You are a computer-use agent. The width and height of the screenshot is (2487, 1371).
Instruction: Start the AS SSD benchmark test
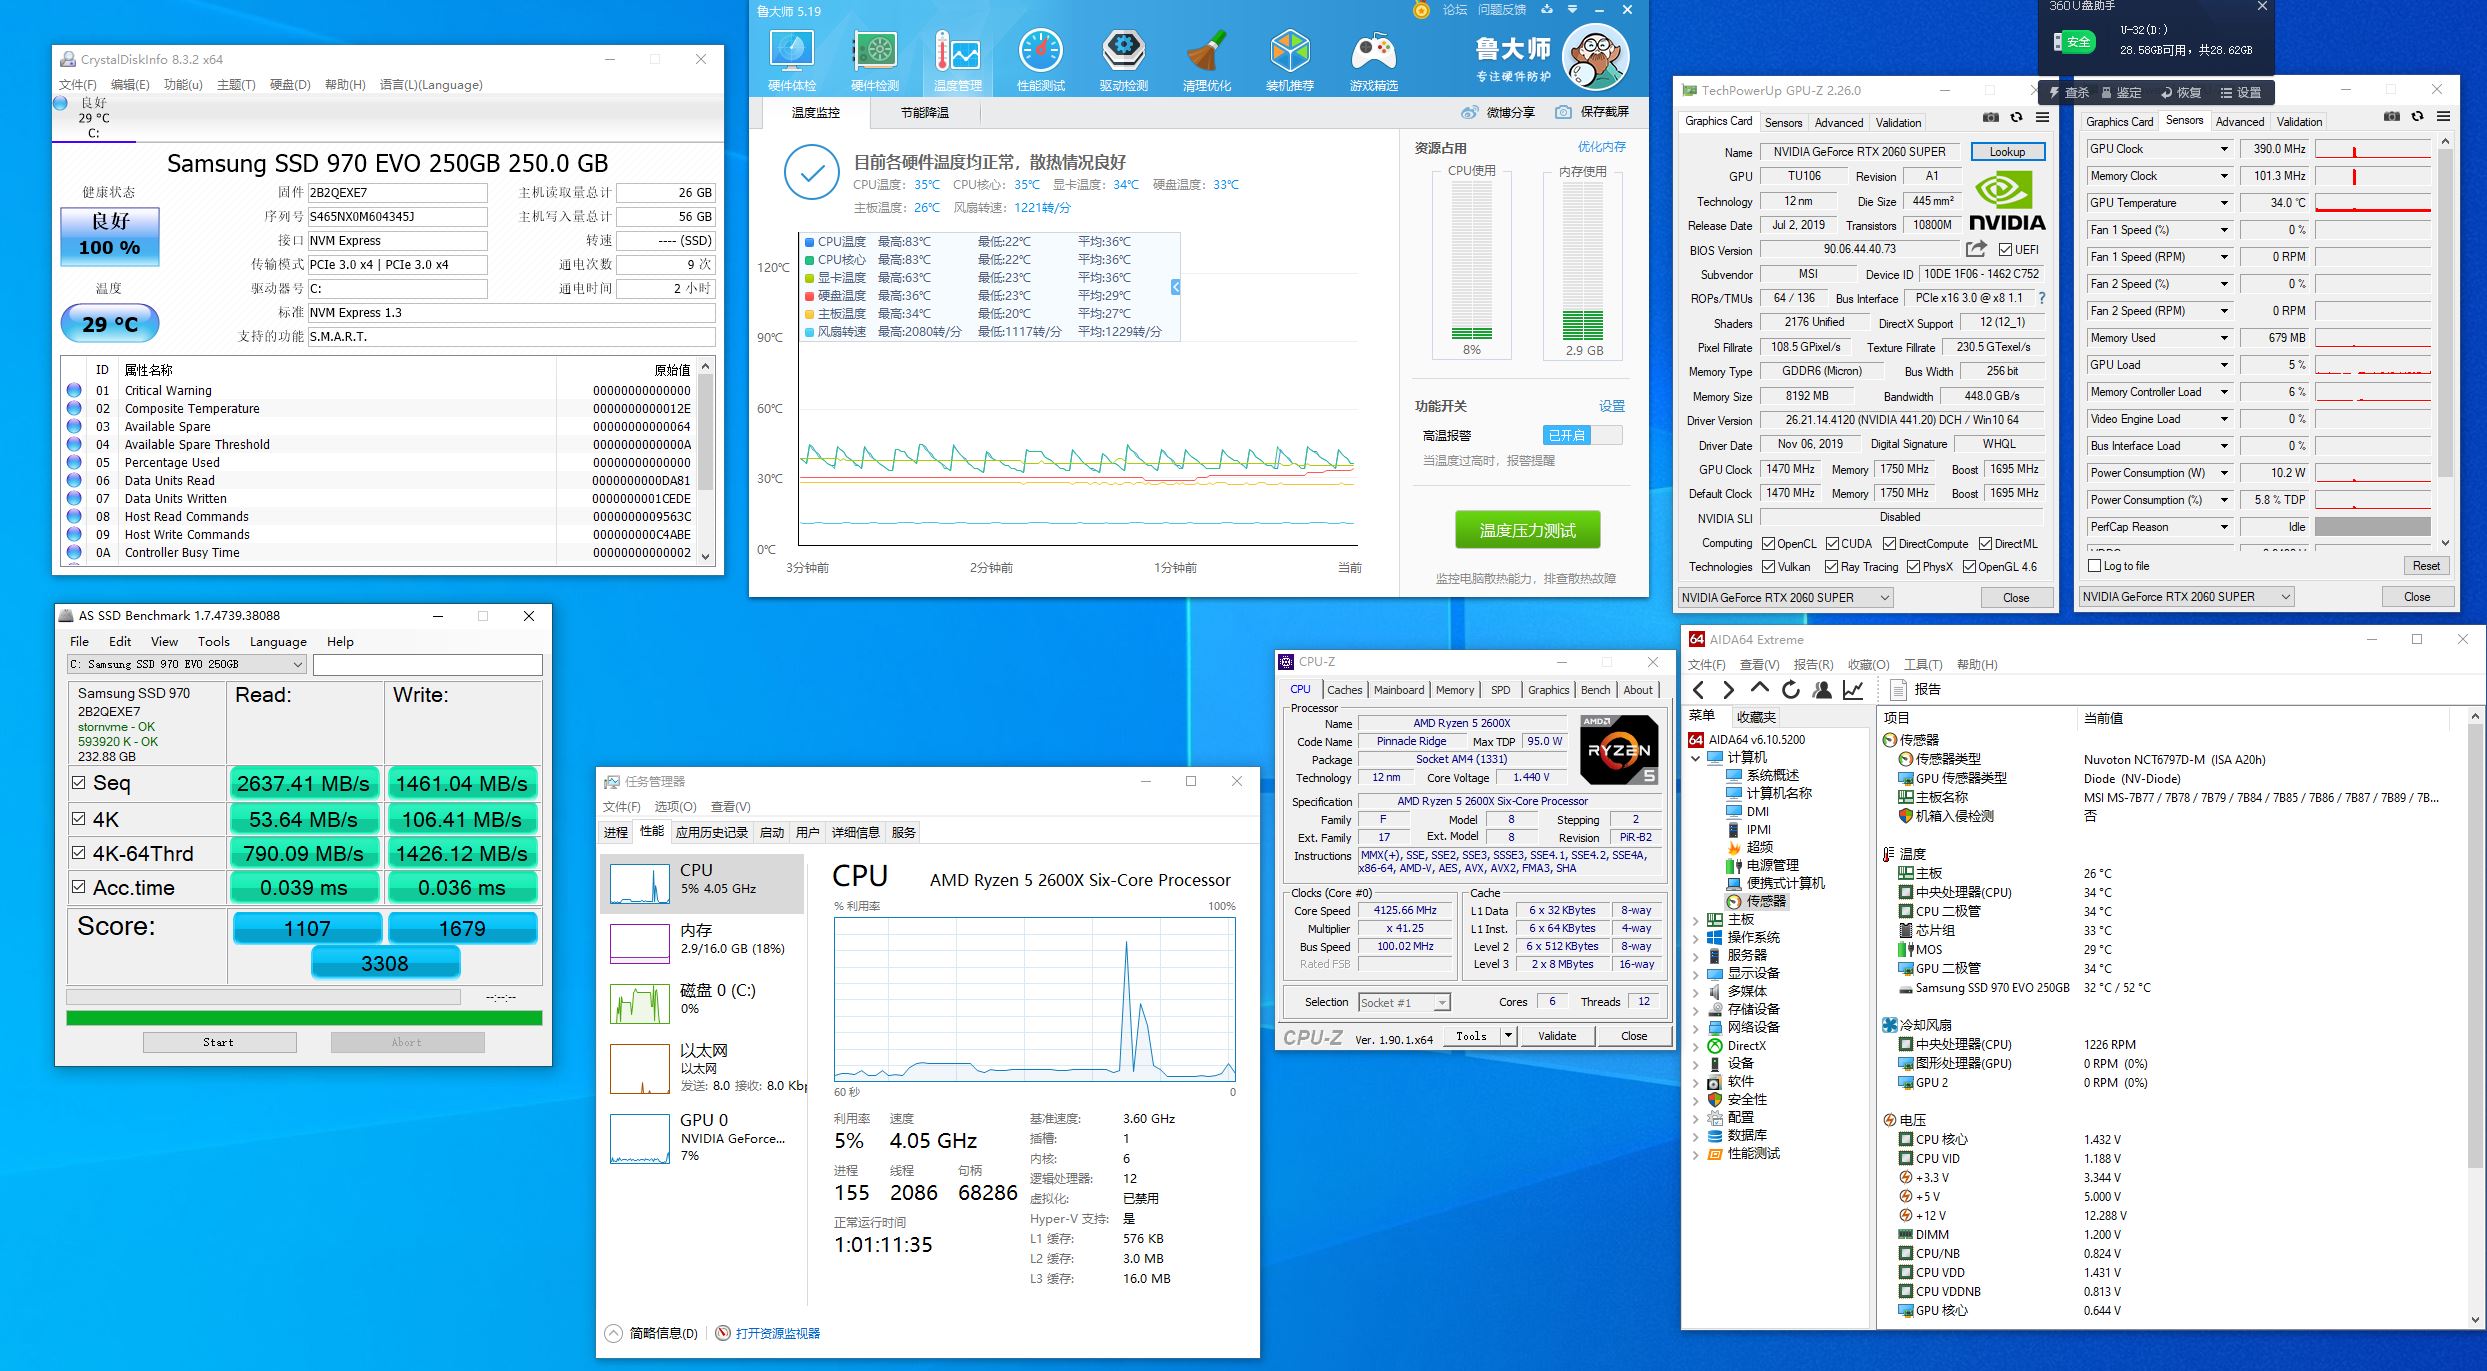tap(219, 1041)
